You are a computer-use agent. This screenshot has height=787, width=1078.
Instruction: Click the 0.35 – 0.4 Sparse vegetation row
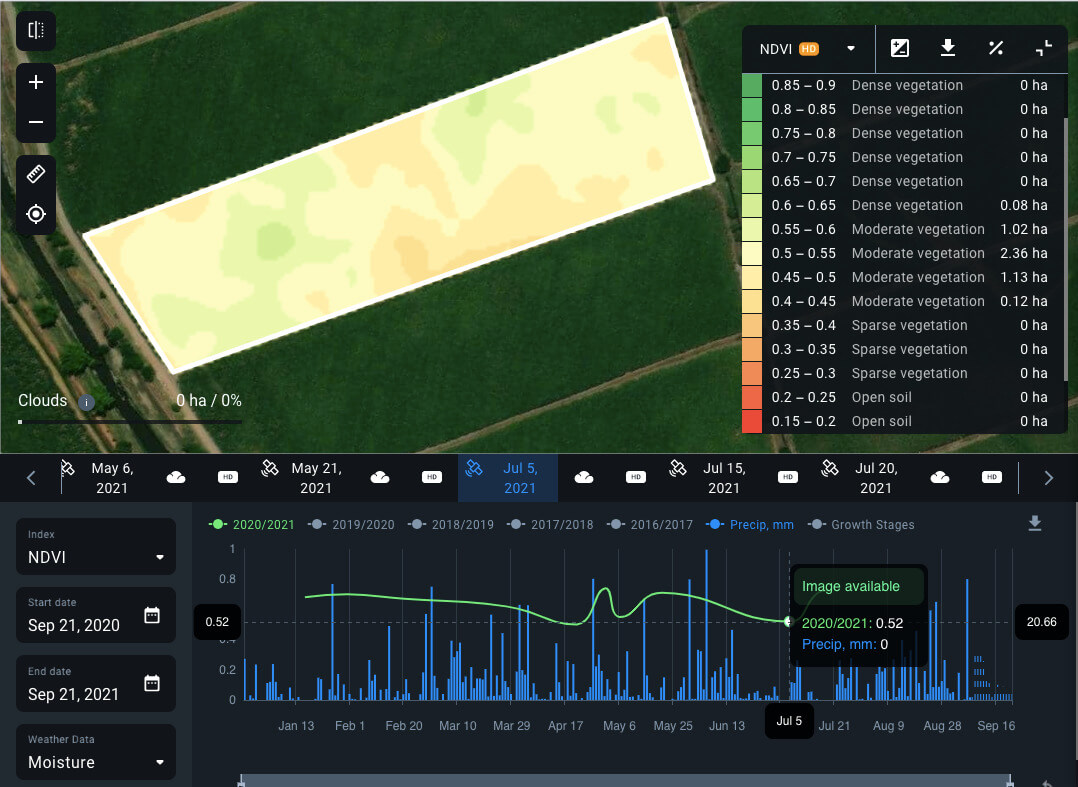coord(904,325)
